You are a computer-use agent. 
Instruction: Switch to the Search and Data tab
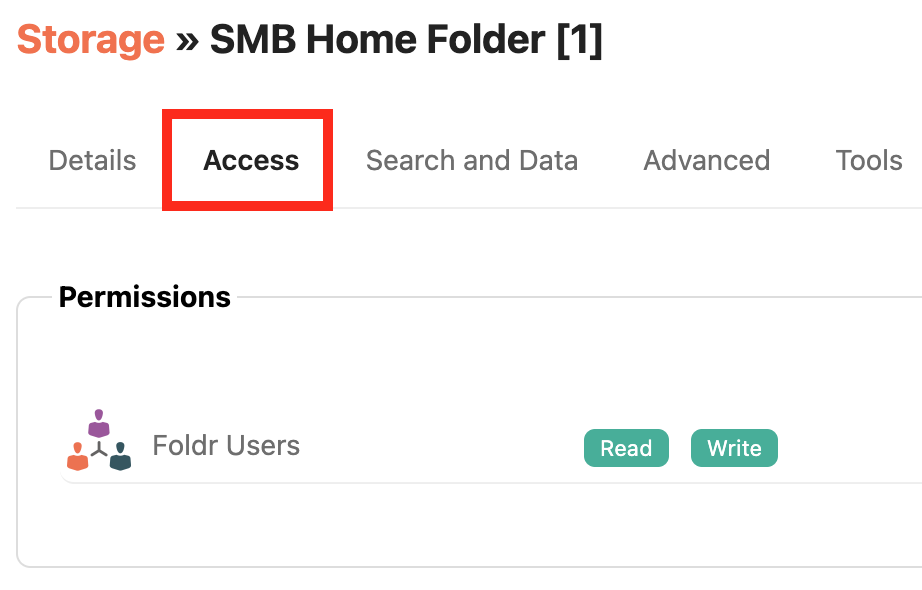(472, 160)
